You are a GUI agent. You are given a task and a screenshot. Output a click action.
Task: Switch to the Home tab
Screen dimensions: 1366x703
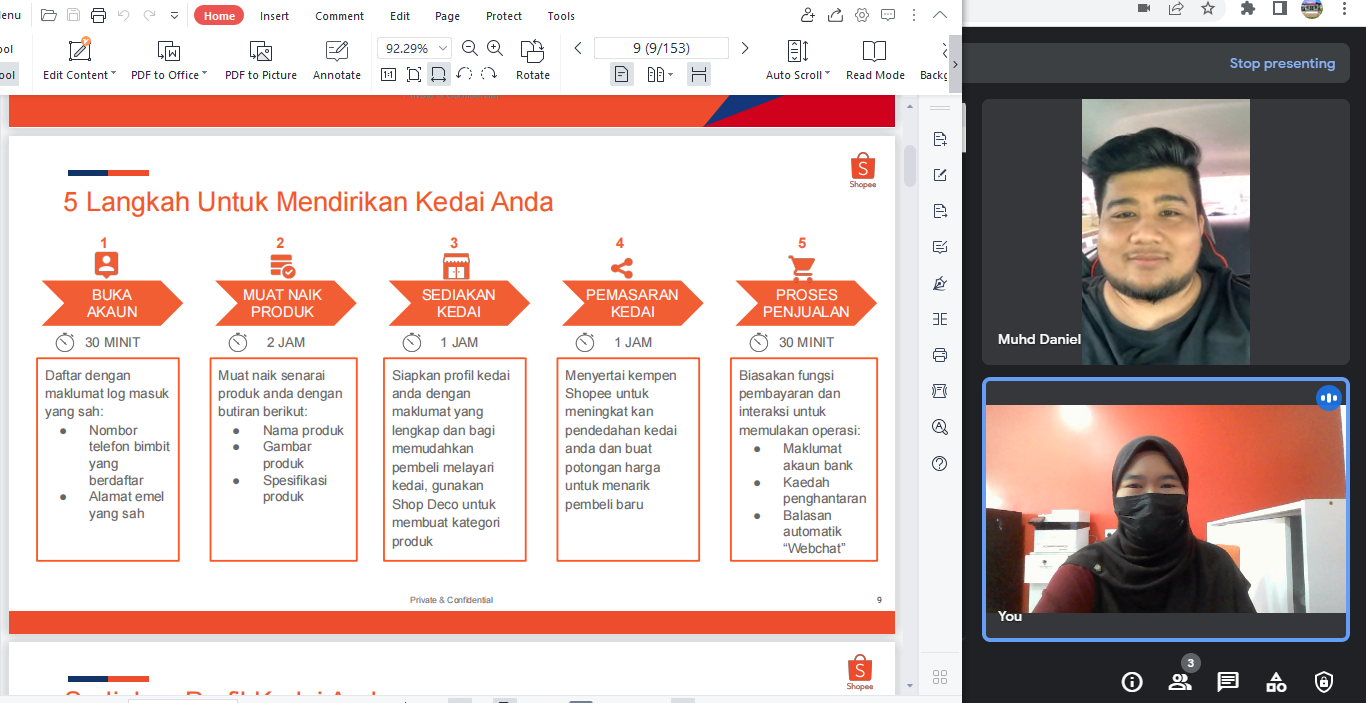tap(219, 16)
